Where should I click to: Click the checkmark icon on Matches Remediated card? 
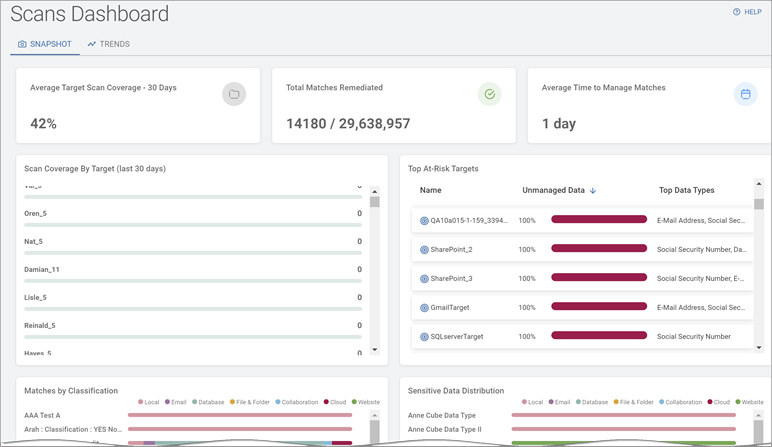[489, 94]
